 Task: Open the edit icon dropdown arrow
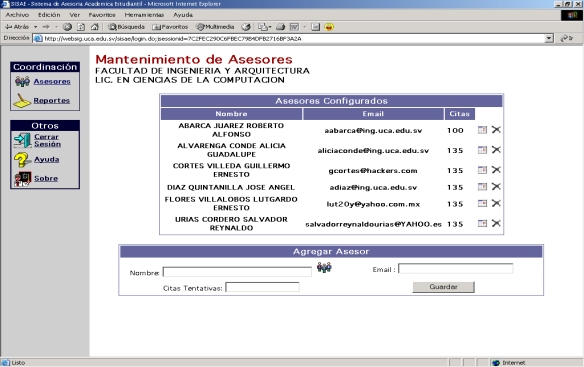(304, 27)
